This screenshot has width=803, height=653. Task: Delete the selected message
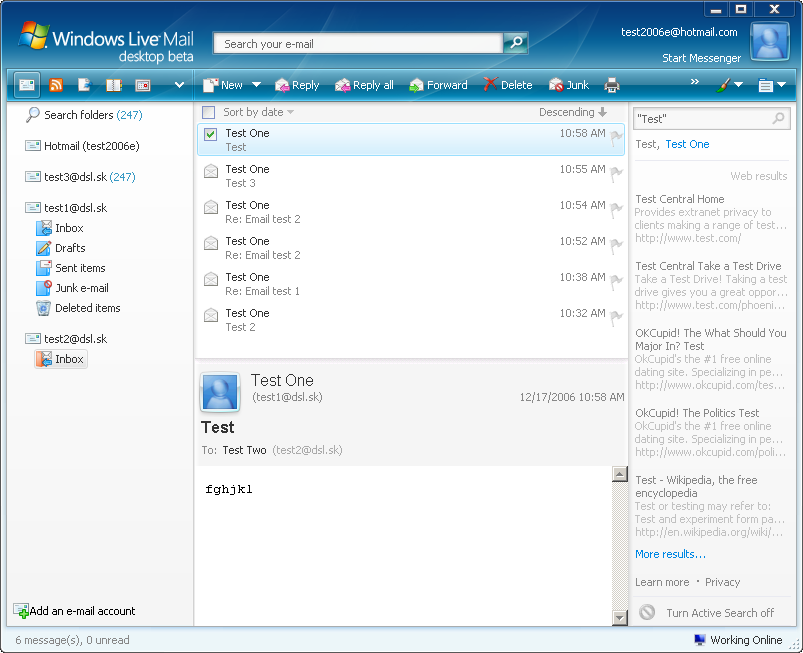point(508,85)
